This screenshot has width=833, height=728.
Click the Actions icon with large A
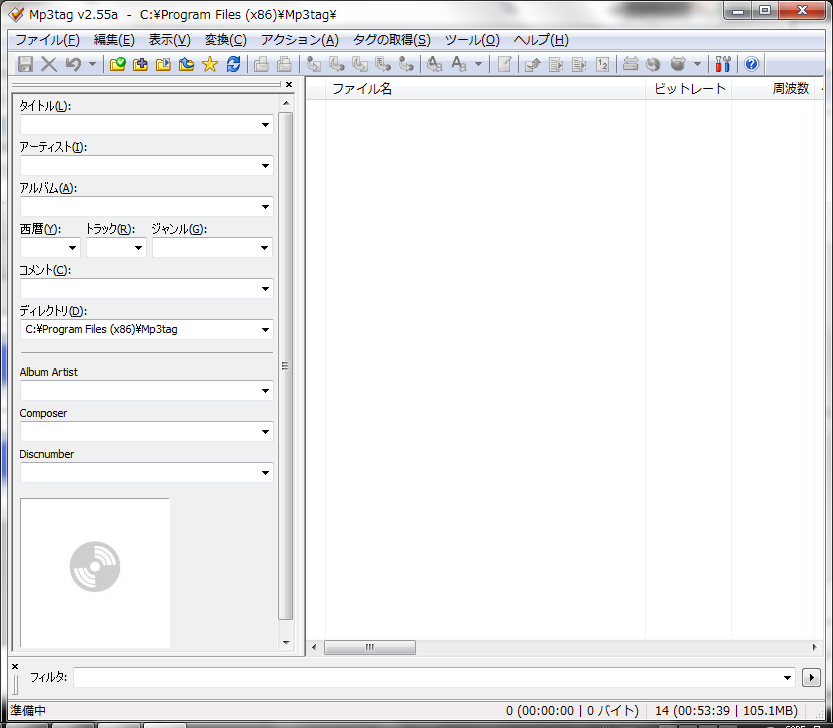(458, 64)
